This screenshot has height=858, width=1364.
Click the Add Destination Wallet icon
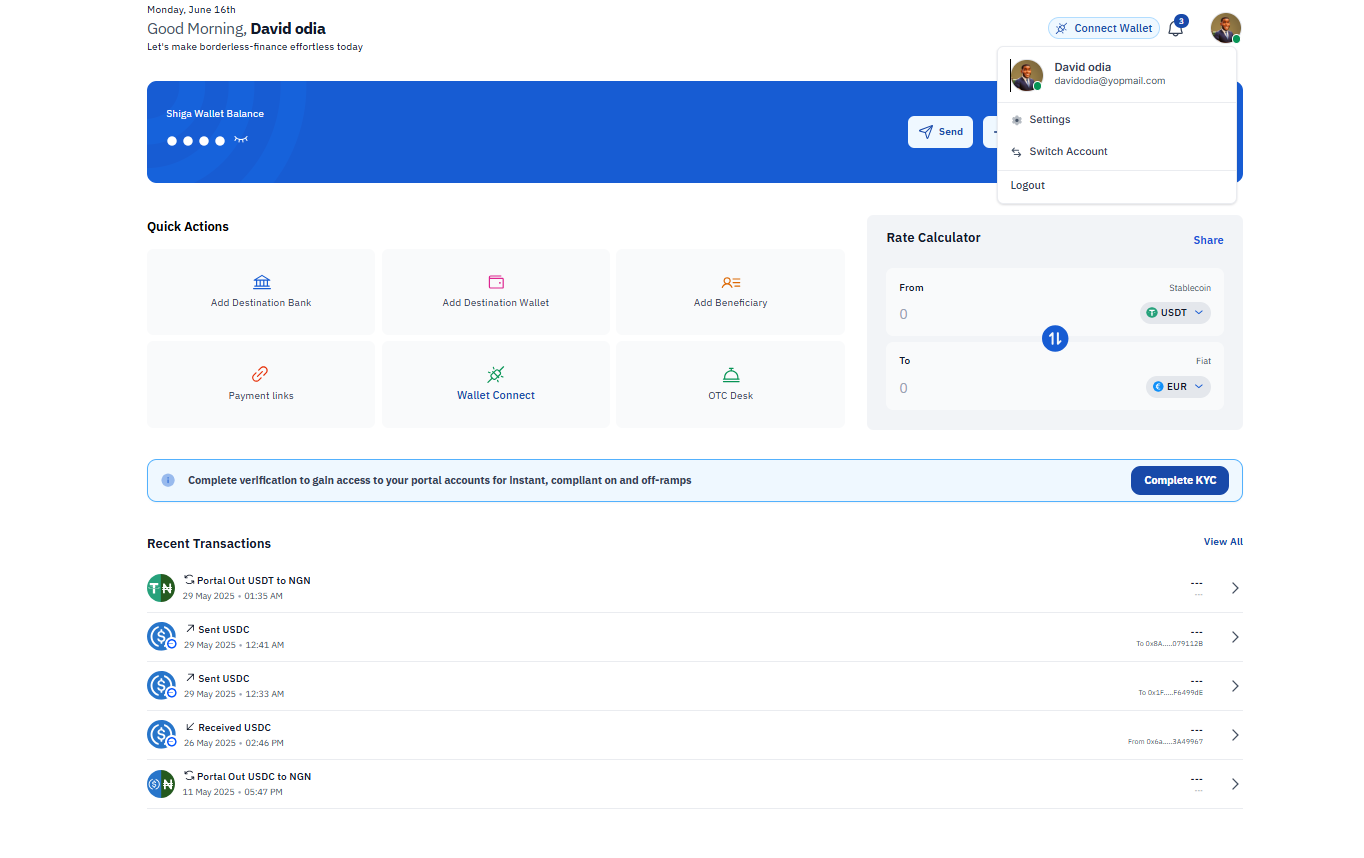click(x=496, y=282)
